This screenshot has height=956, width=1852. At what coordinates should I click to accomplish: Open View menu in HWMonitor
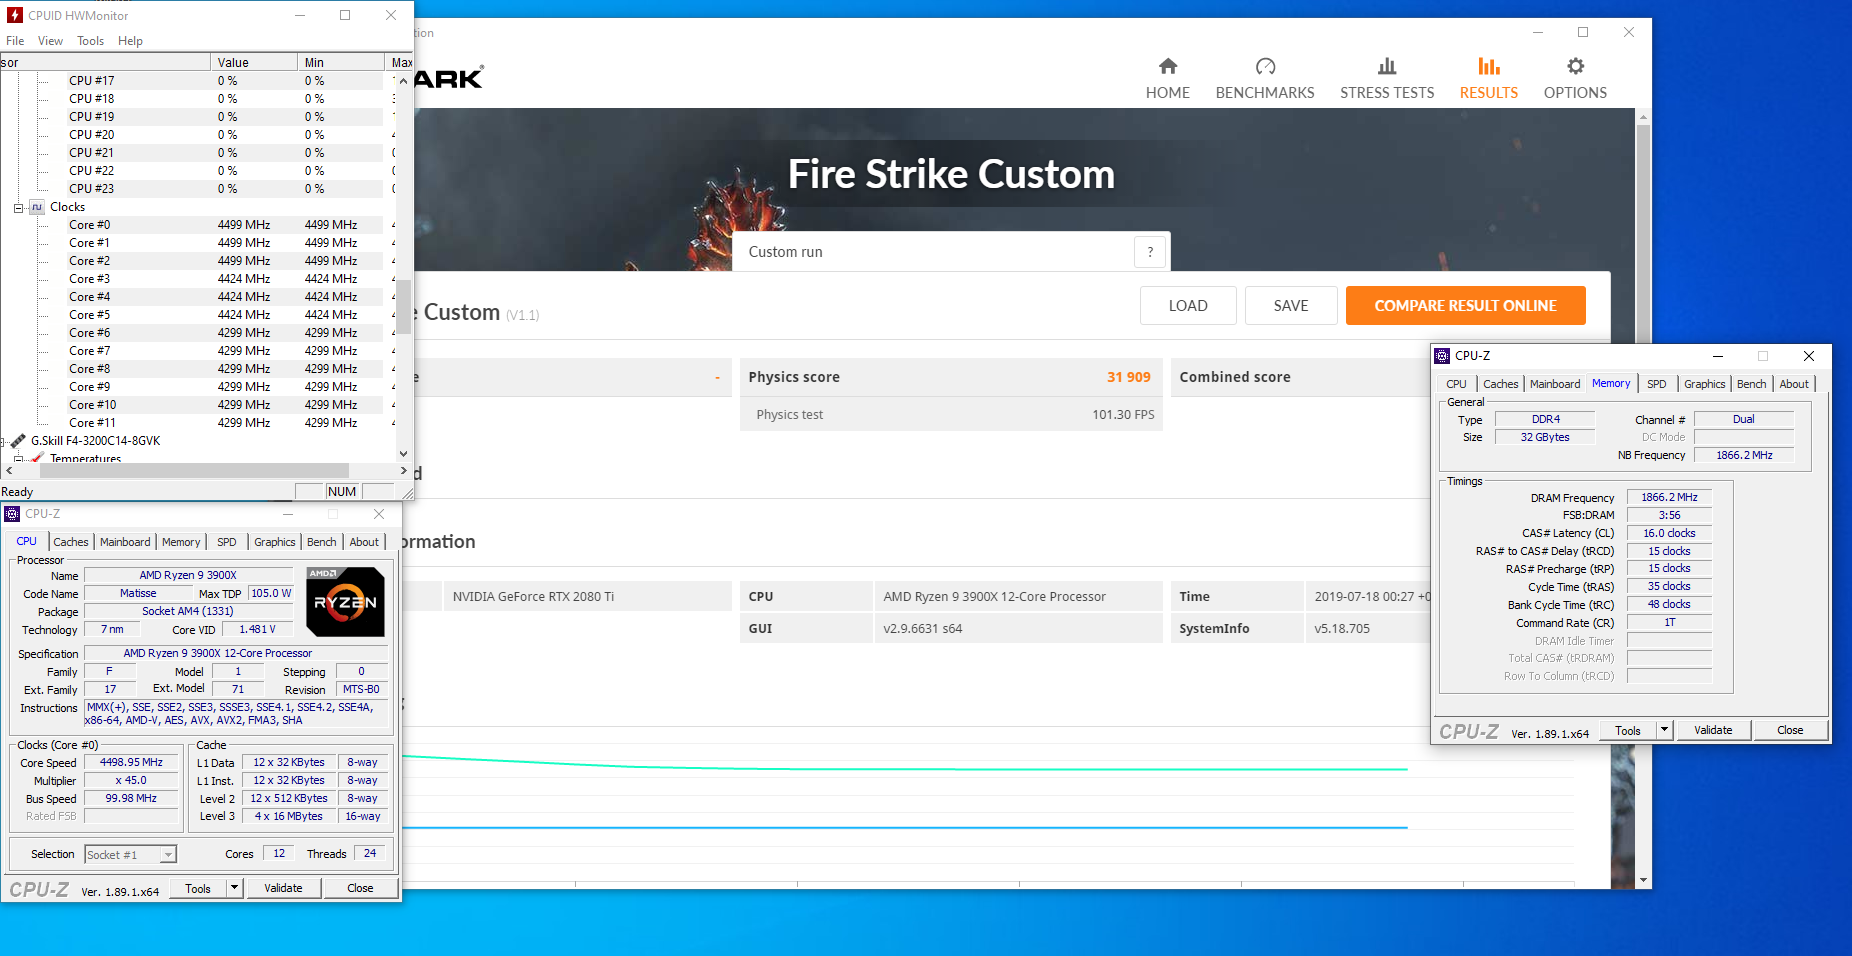click(50, 41)
